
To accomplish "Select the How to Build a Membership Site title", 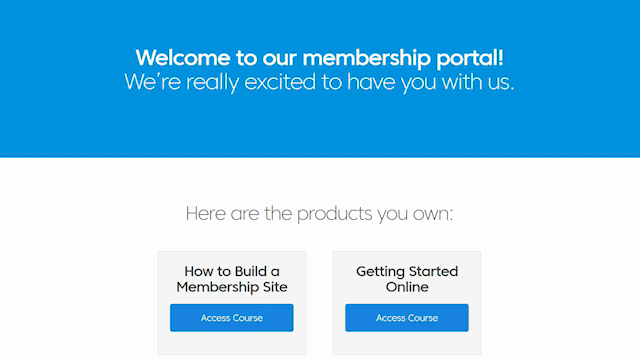I will tap(231, 279).
